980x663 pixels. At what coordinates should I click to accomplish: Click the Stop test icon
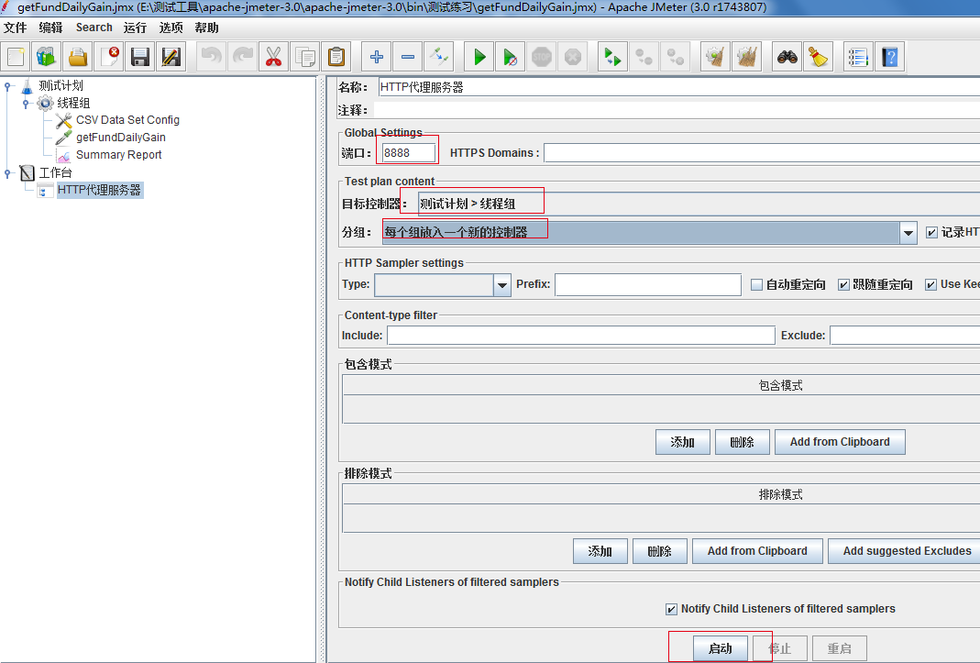pyautogui.click(x=541, y=57)
